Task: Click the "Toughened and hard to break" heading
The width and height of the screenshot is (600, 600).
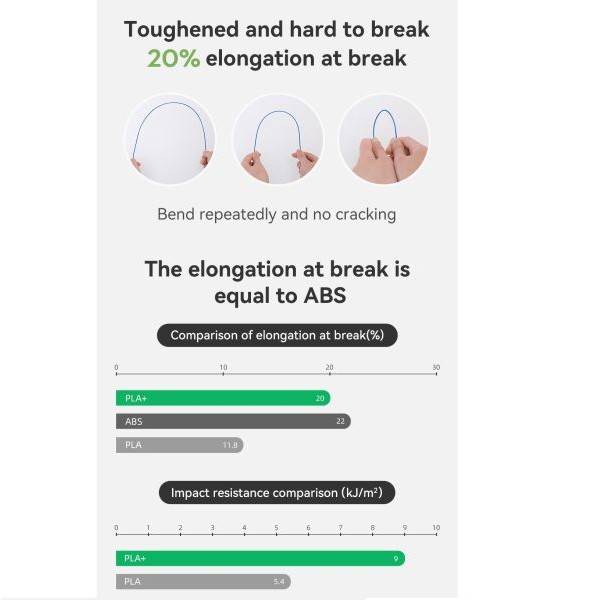Action: (x=277, y=29)
